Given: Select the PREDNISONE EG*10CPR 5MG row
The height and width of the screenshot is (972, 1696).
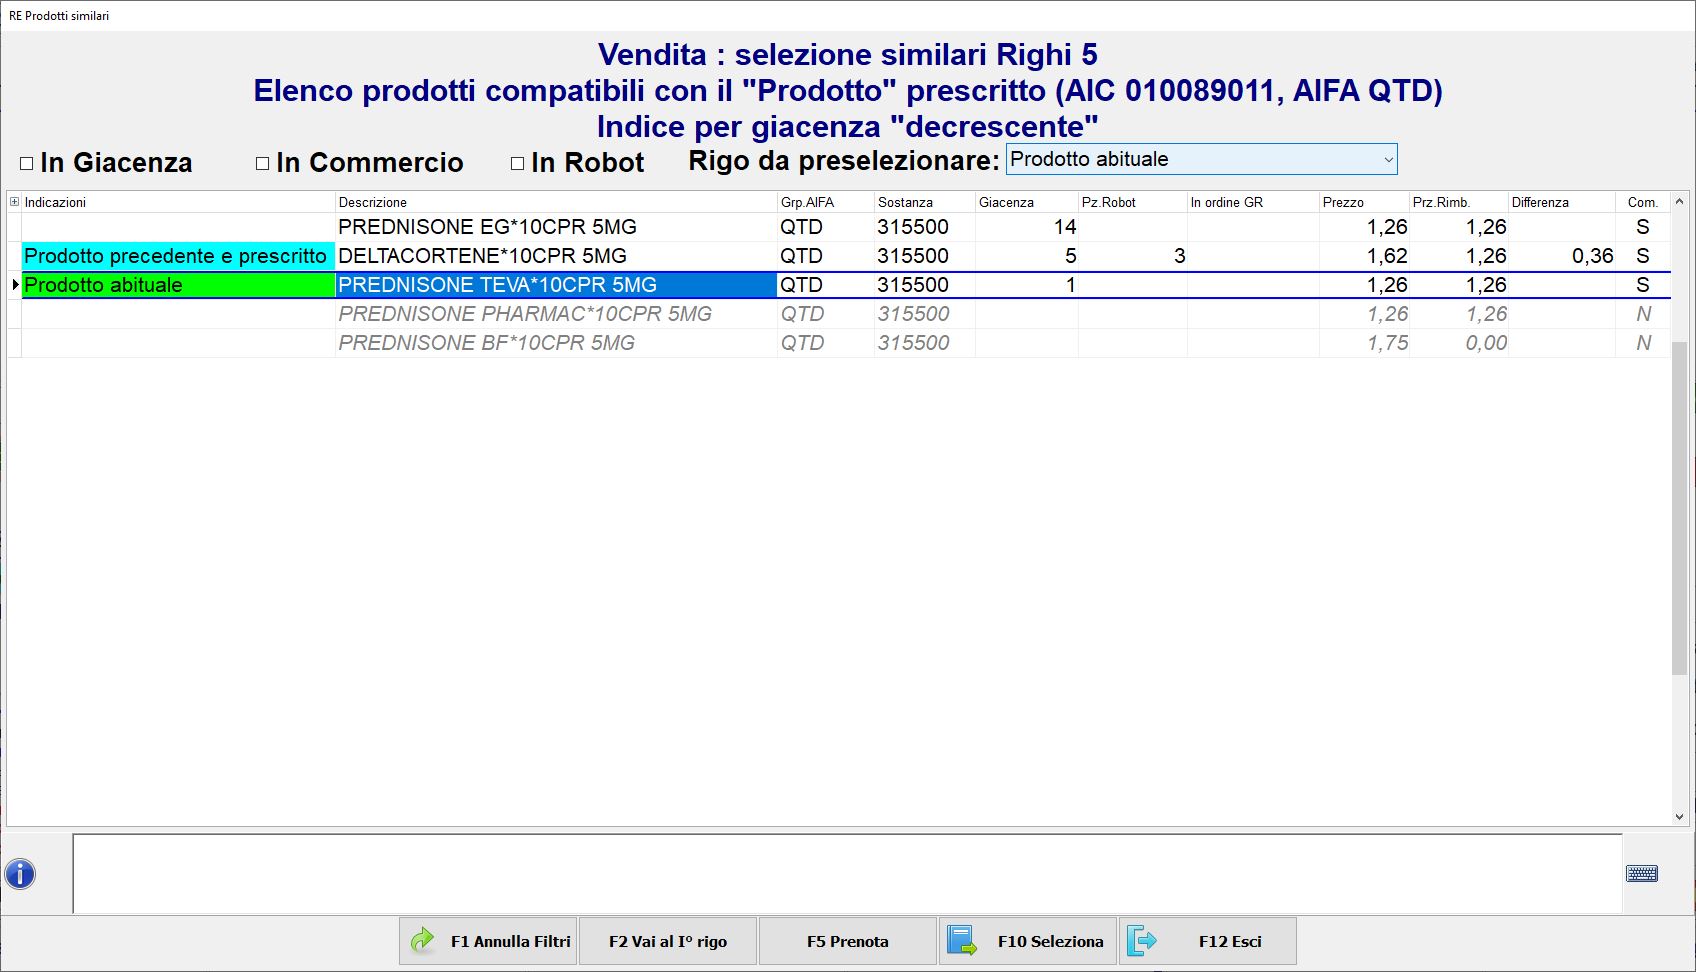Looking at the screenshot, I should (x=487, y=227).
